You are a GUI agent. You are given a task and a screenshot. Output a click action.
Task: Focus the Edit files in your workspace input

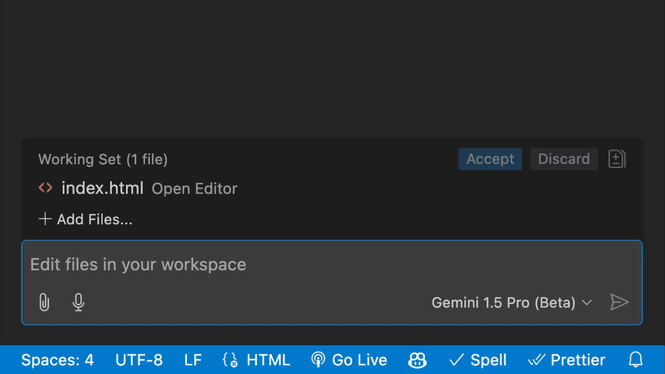332,265
